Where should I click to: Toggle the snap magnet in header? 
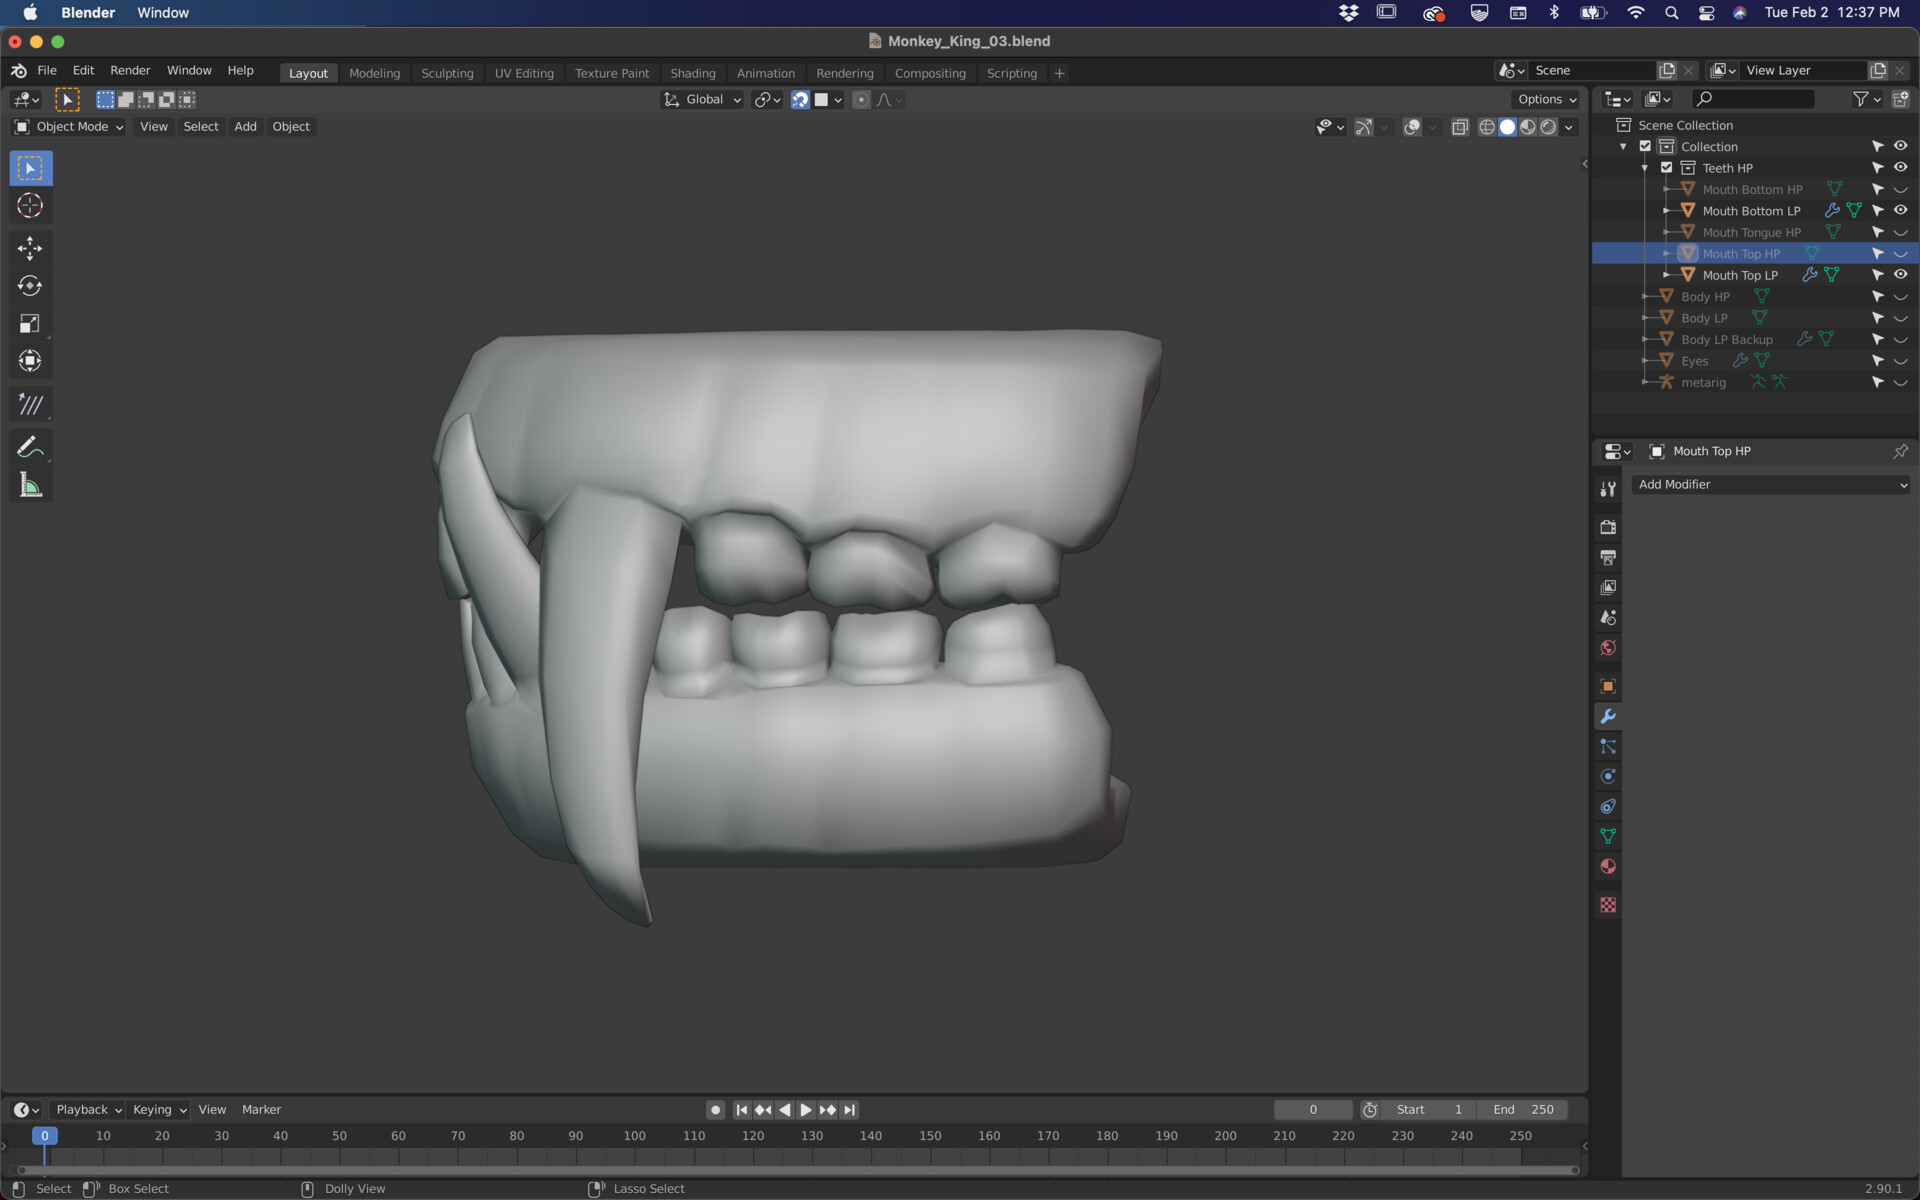coord(800,100)
